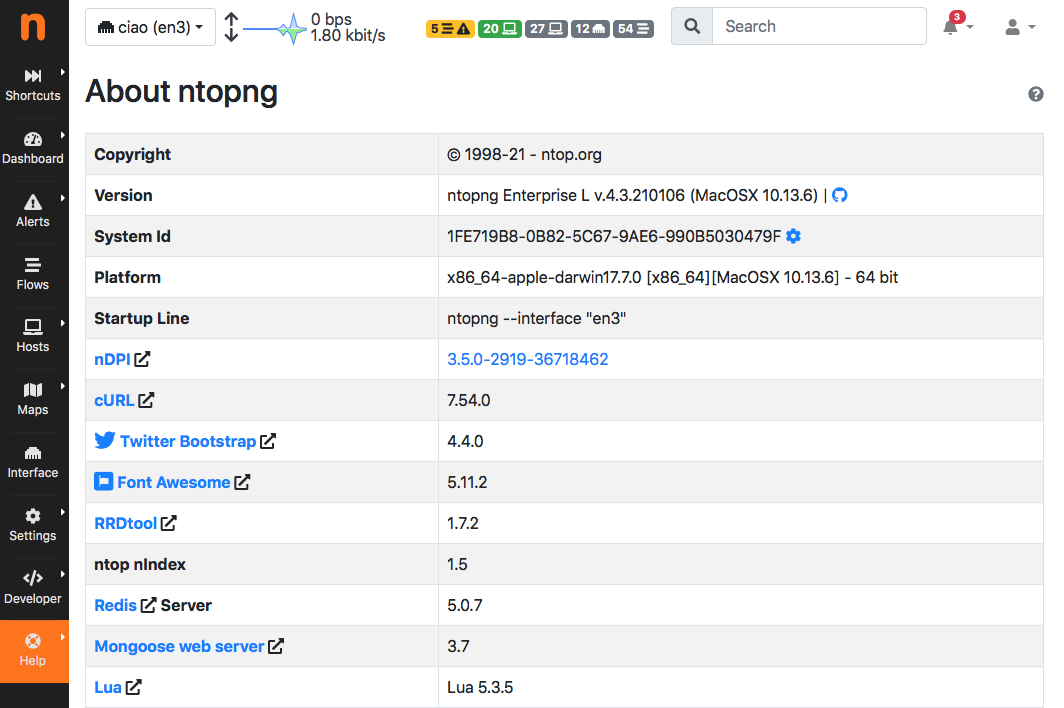
Task: Click the Font Awesome flag icon
Action: 103,482
